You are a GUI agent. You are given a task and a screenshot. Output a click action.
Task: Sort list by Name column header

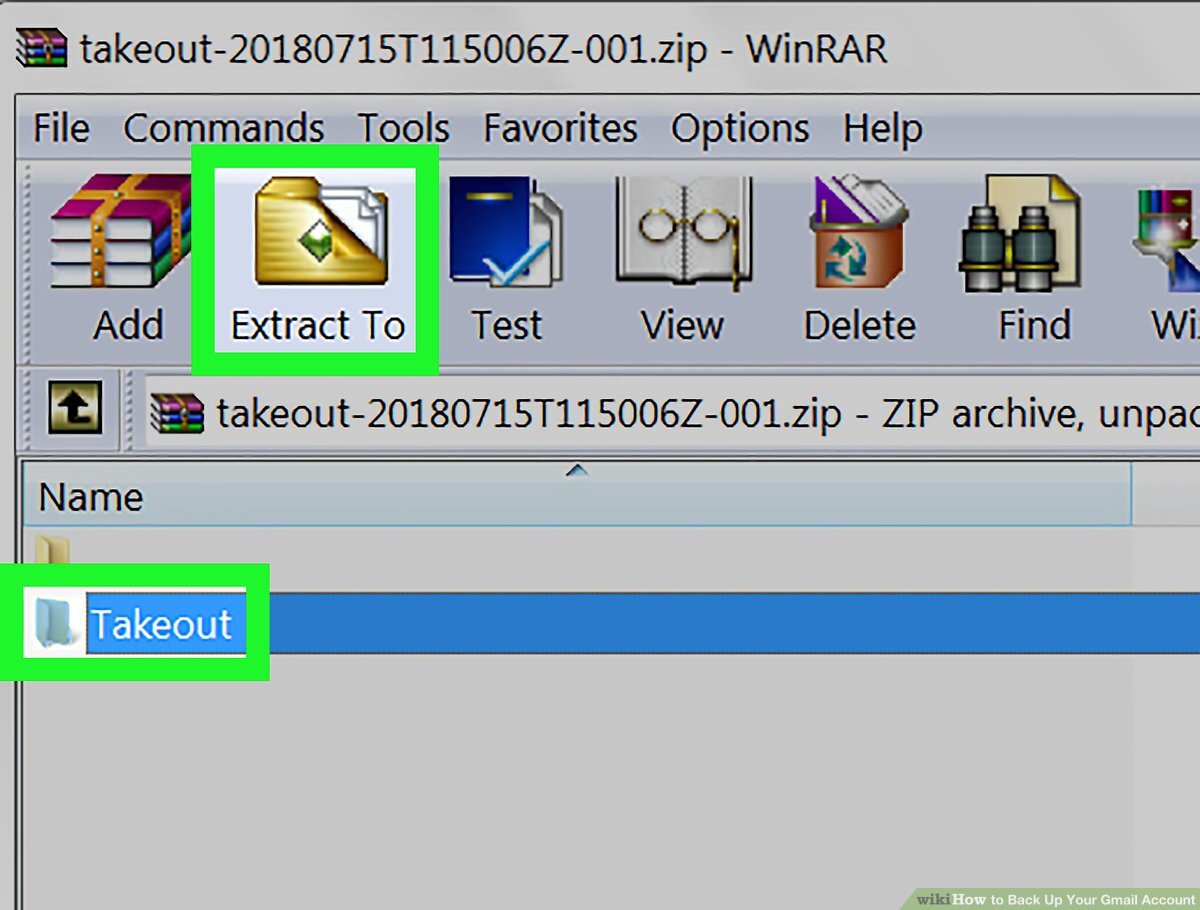tap(578, 496)
